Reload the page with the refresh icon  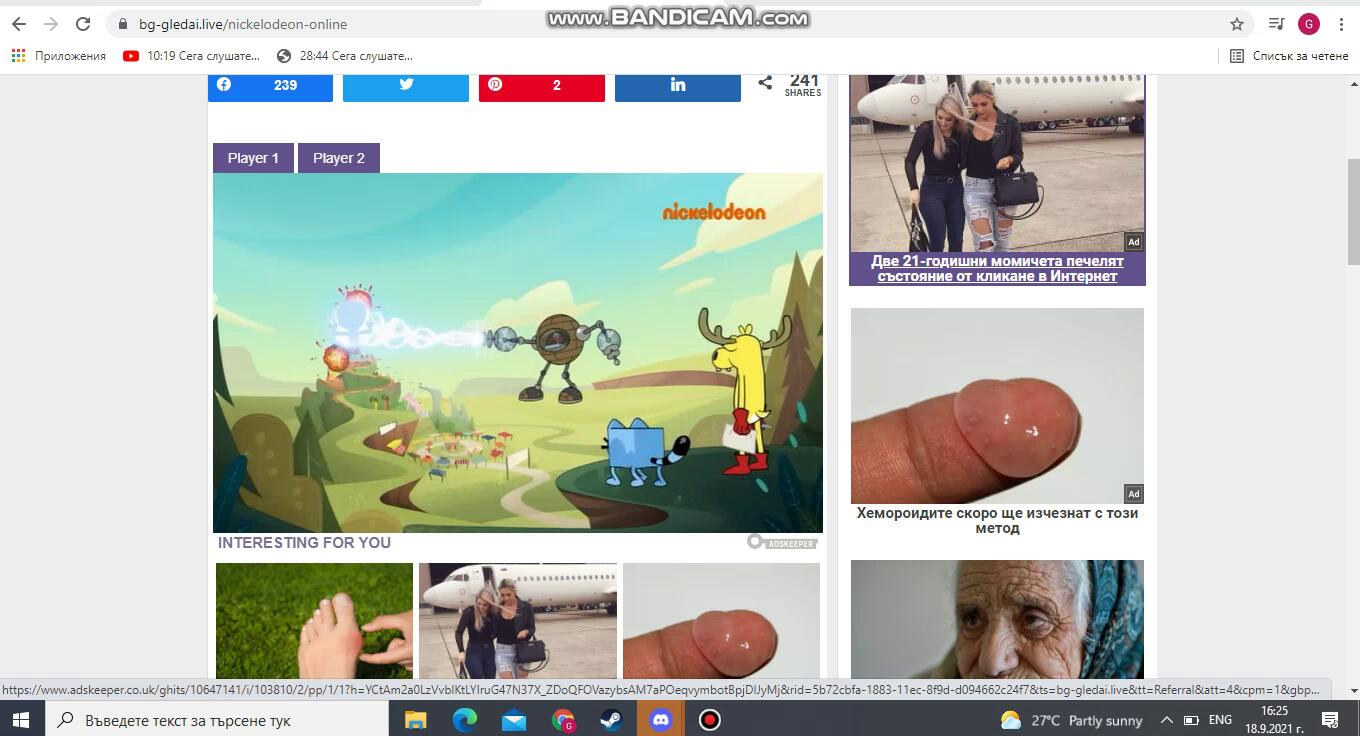[x=83, y=24]
